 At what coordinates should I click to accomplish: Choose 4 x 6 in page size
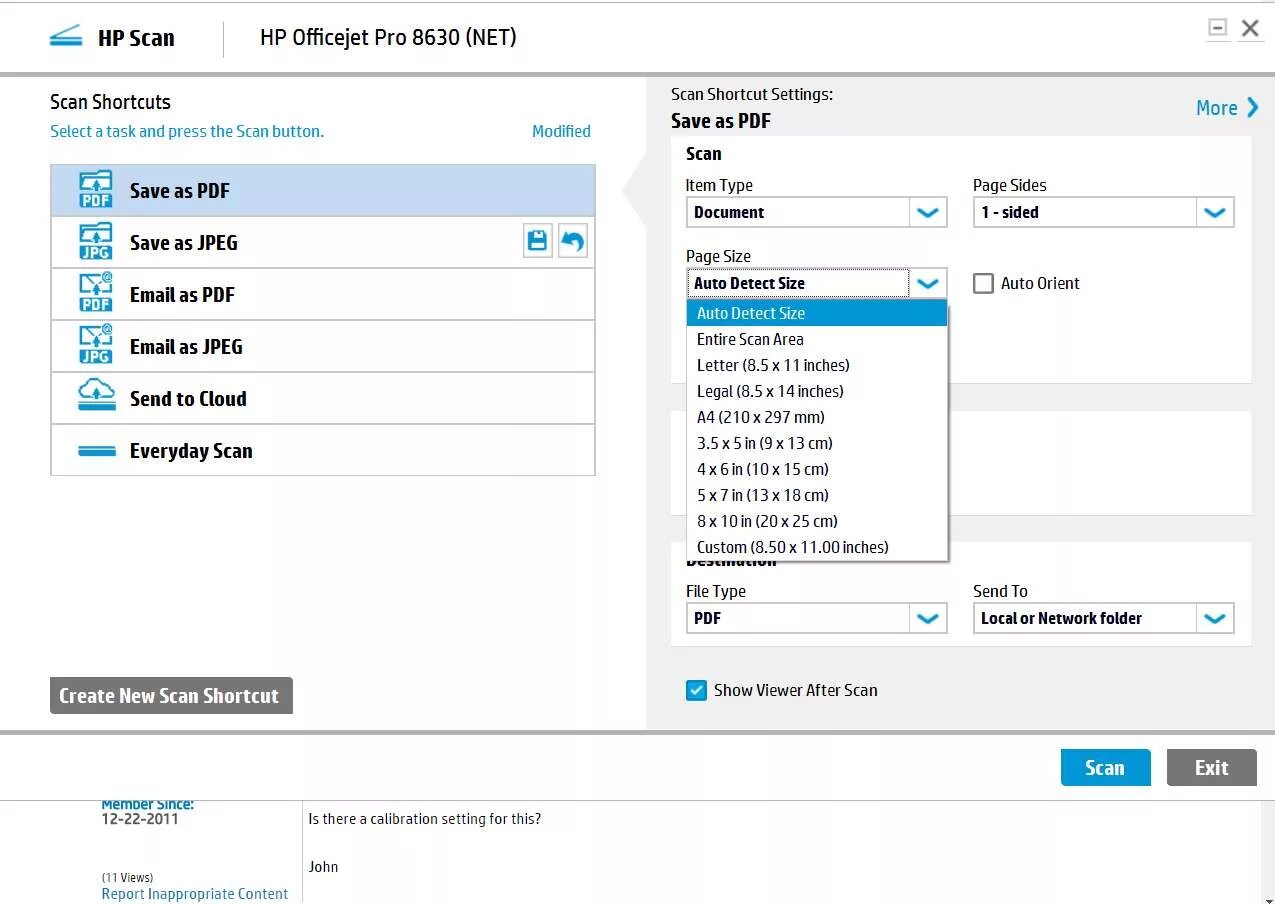(817, 469)
